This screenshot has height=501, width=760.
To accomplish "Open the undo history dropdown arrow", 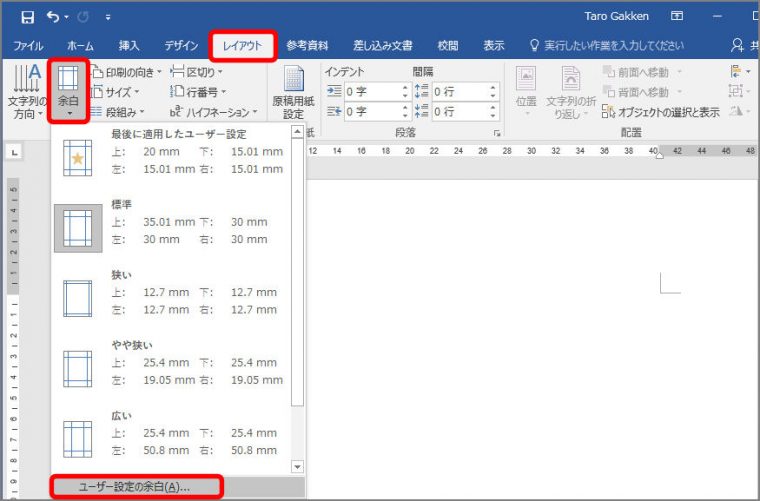I will [x=66, y=17].
